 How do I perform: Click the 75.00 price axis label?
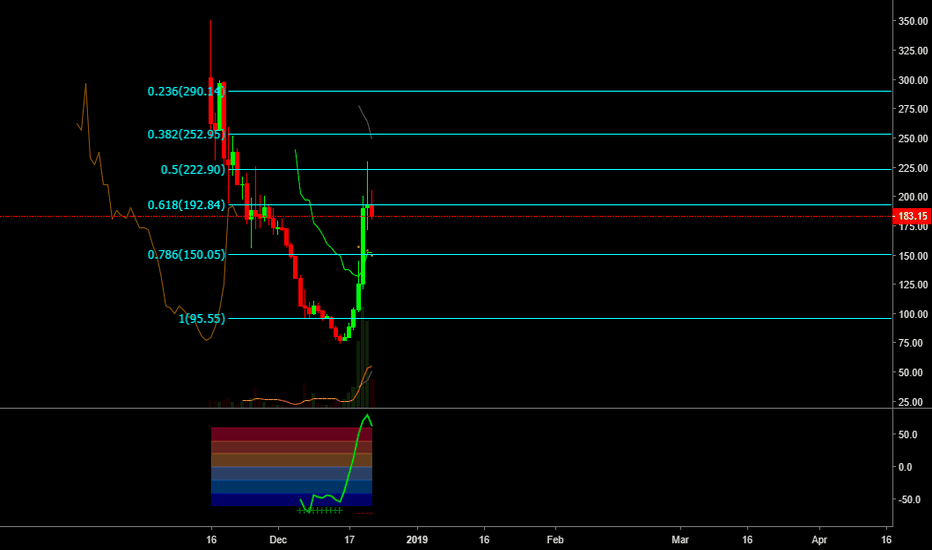pyautogui.click(x=911, y=343)
